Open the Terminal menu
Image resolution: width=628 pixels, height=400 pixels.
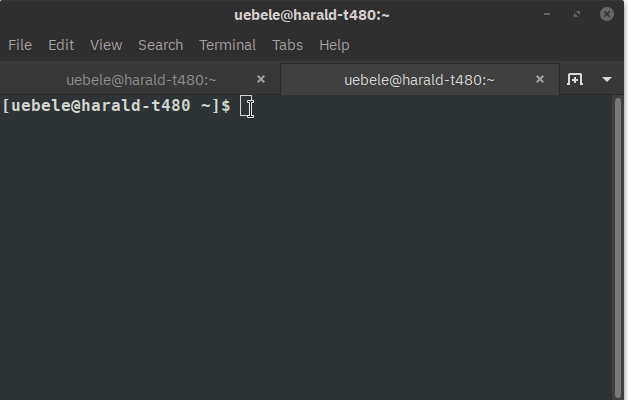(227, 45)
